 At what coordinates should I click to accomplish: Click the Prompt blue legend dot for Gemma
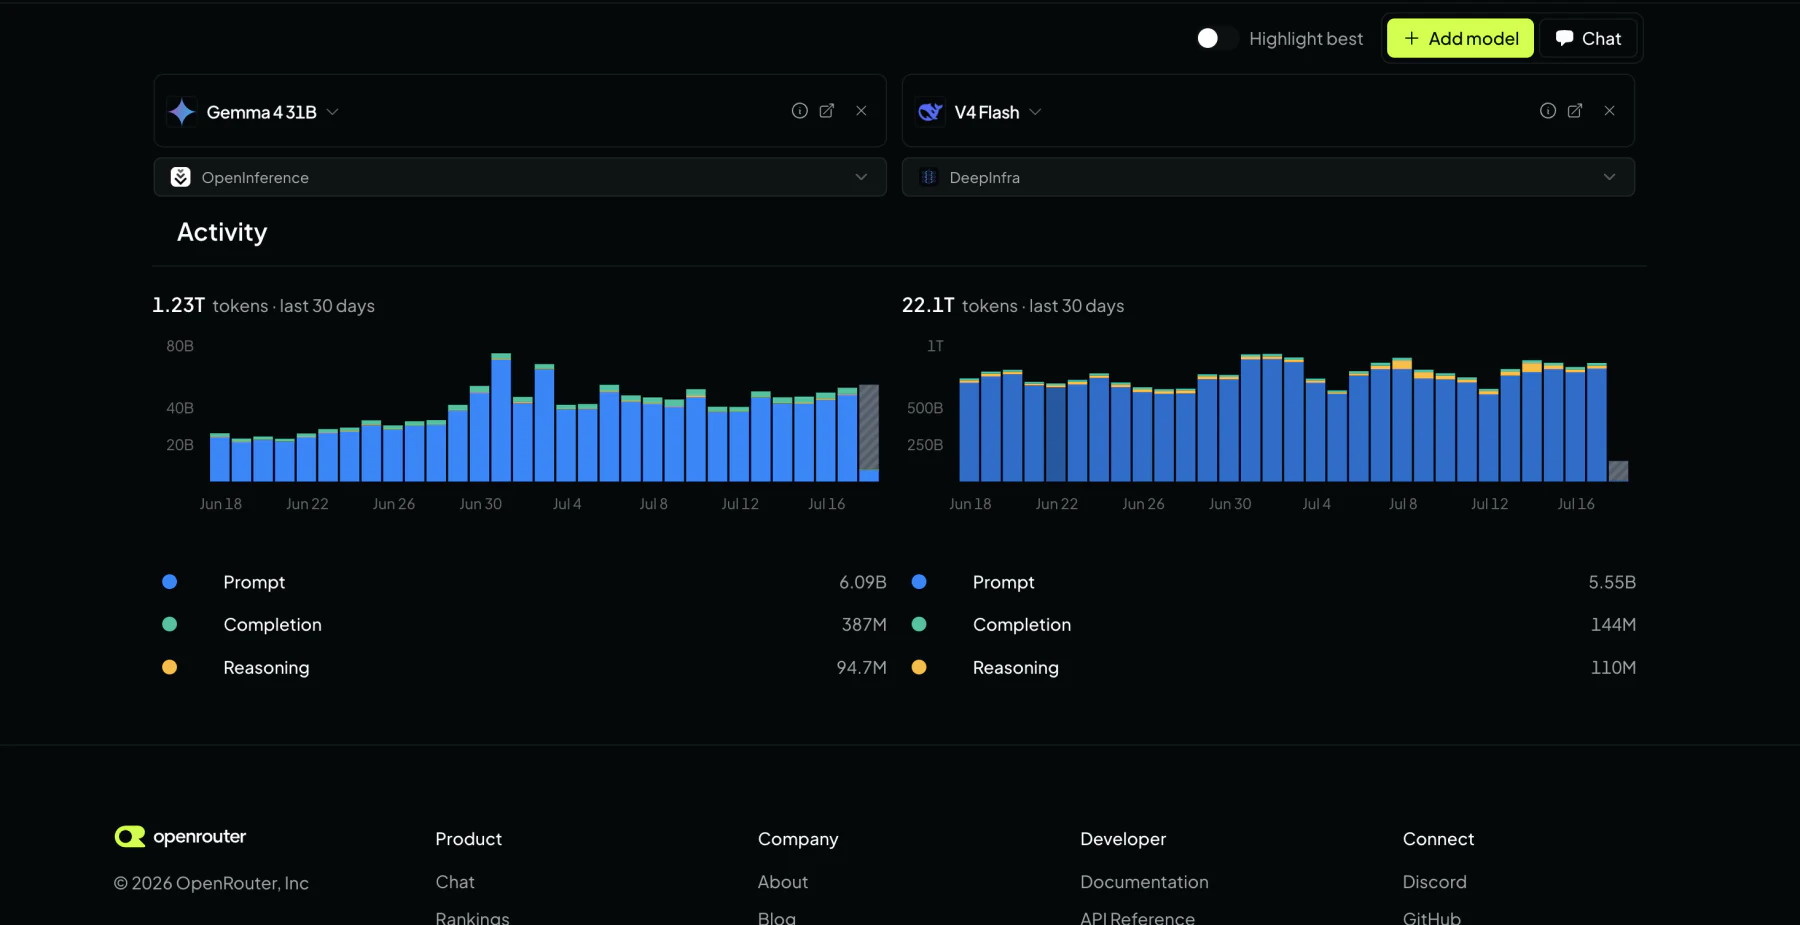click(170, 582)
